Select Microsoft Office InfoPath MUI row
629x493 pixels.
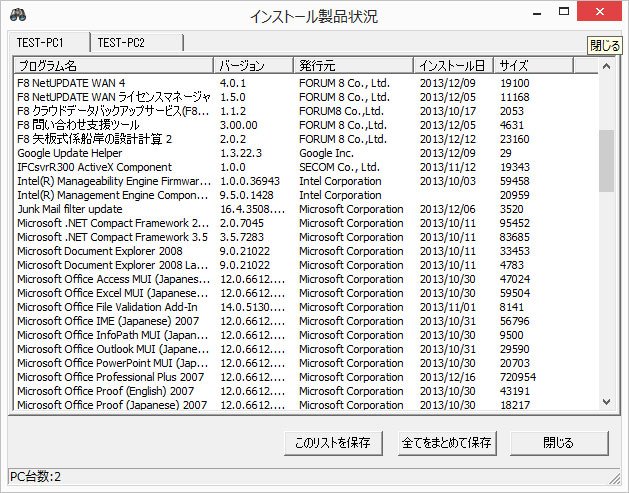tap(306, 335)
